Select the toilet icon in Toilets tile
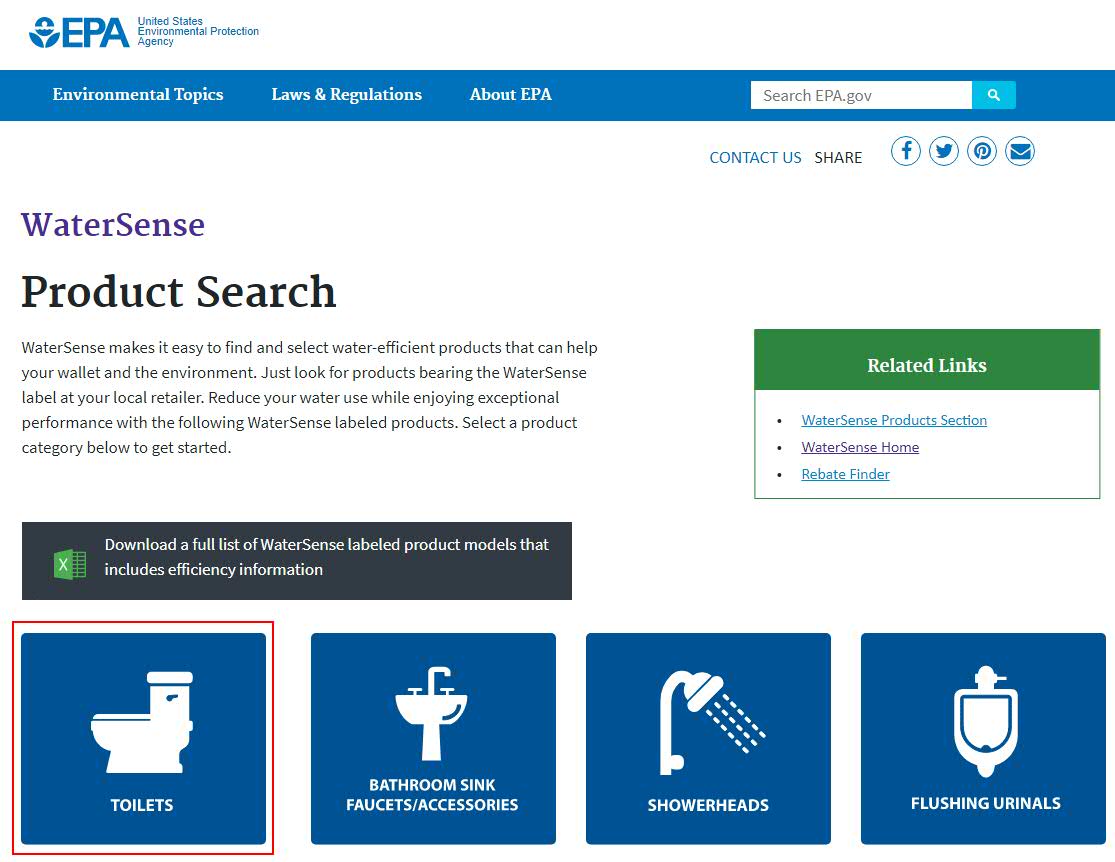1115x862 pixels. pyautogui.click(x=142, y=722)
